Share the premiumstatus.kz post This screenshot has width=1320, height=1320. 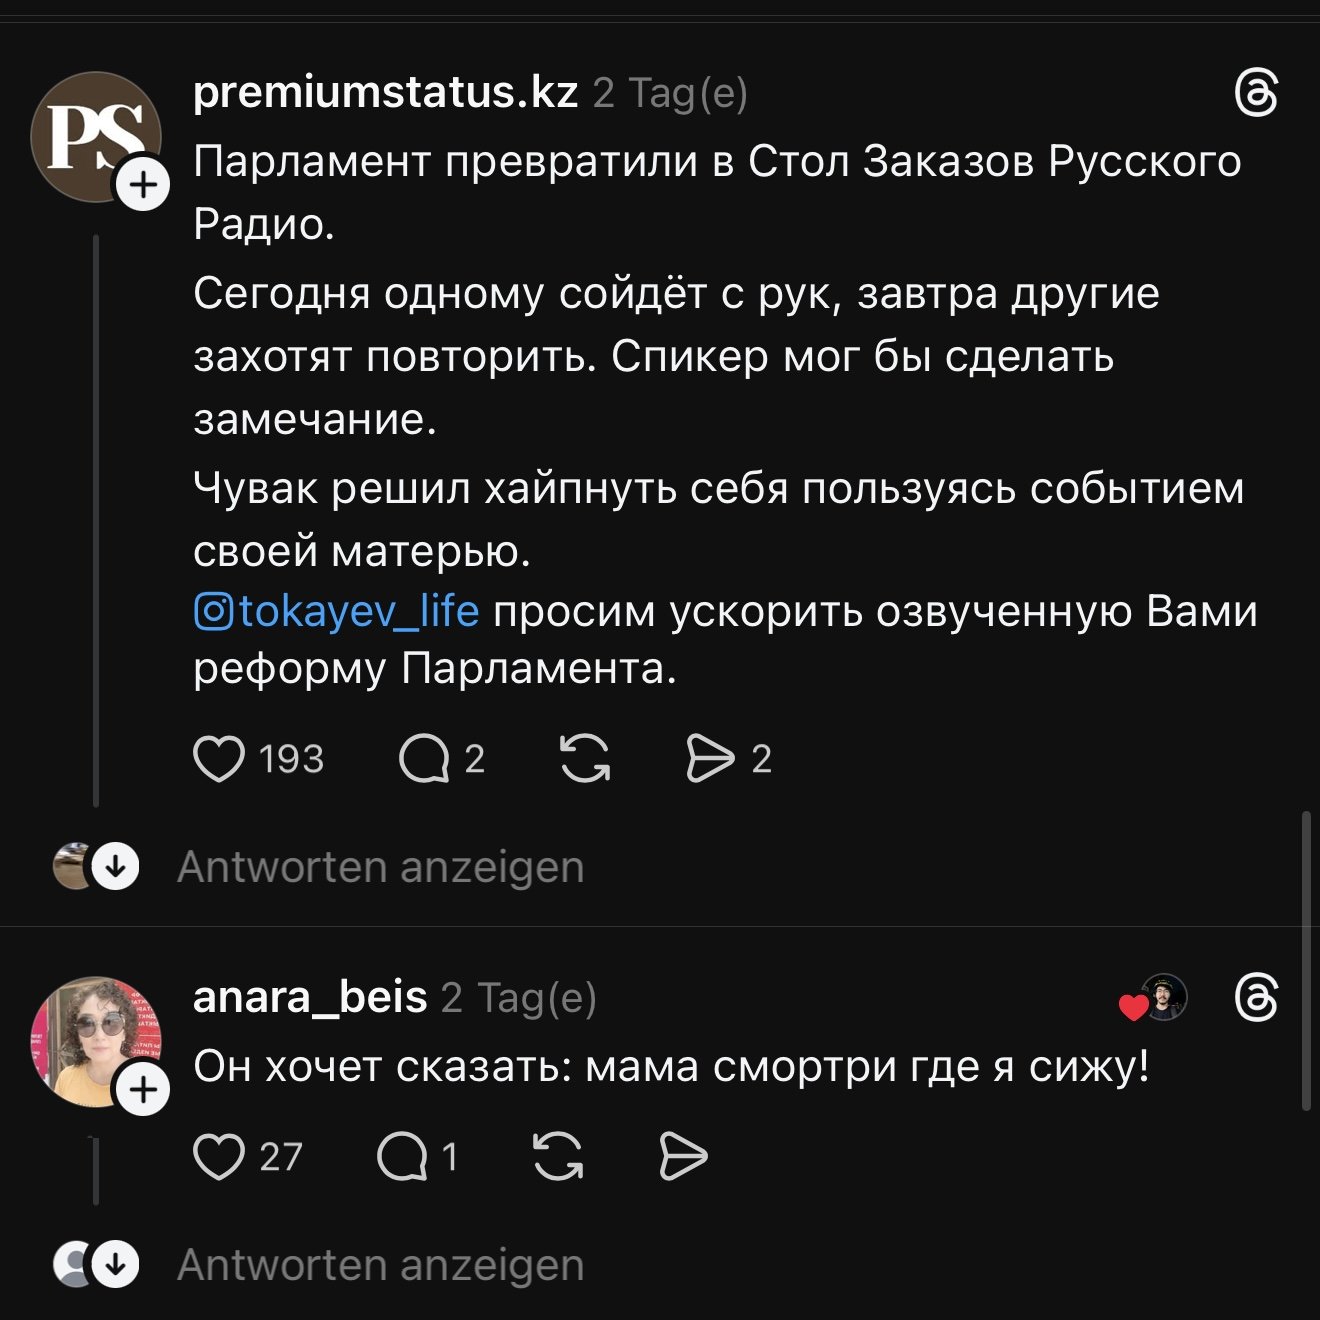point(710,759)
